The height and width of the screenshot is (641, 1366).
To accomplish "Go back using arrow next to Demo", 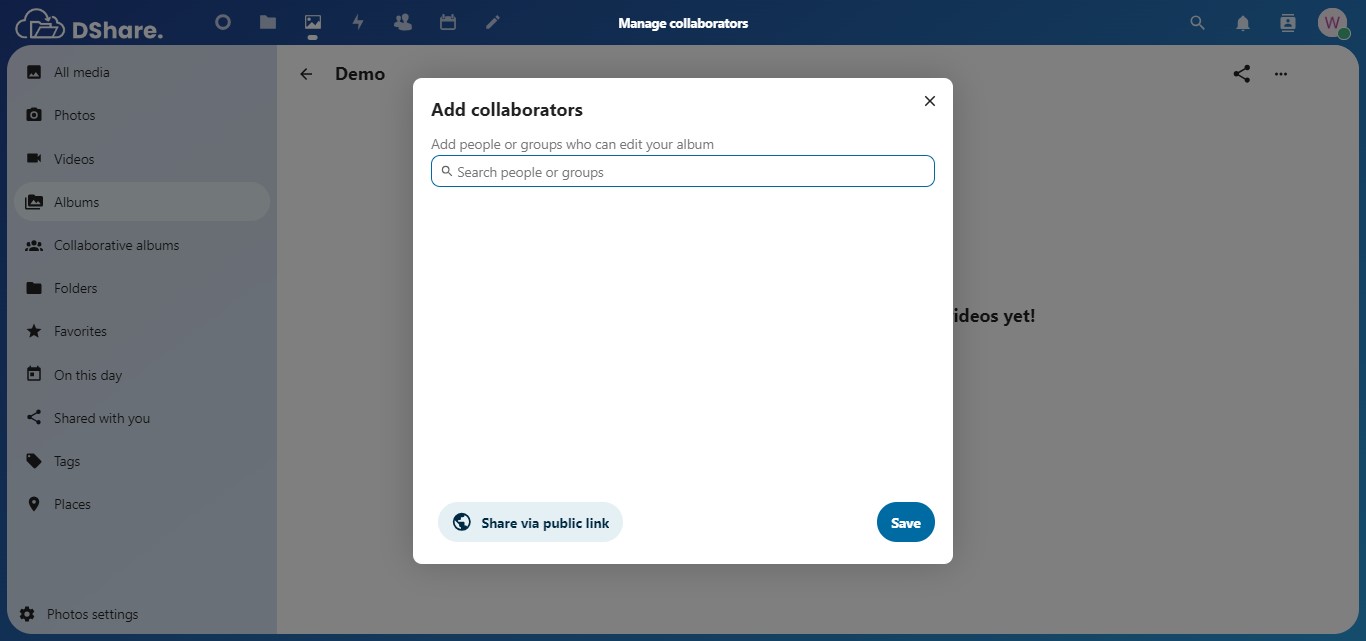I will (x=307, y=74).
